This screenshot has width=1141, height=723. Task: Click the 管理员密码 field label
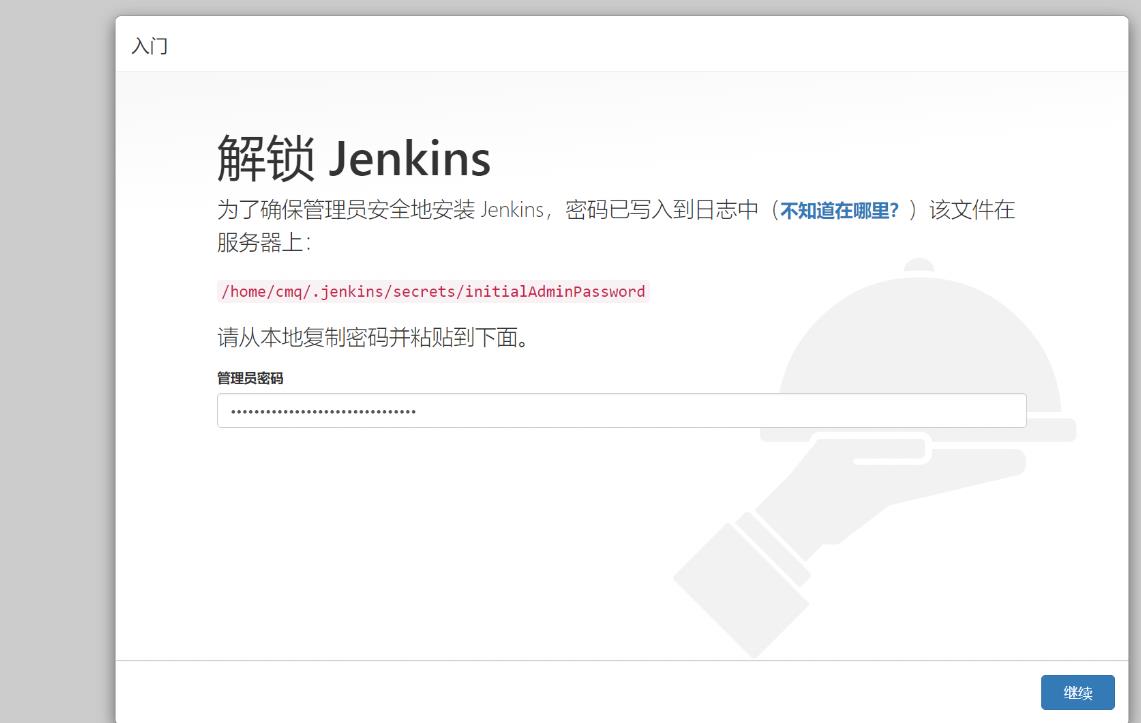(250, 378)
